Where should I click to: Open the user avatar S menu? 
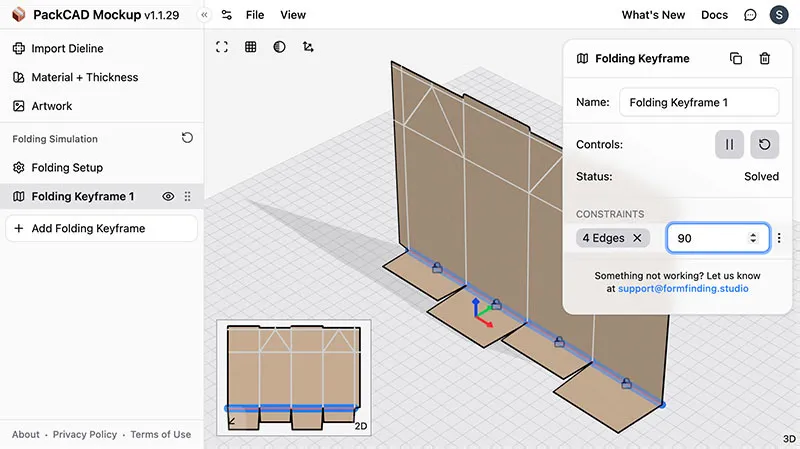[779, 15]
